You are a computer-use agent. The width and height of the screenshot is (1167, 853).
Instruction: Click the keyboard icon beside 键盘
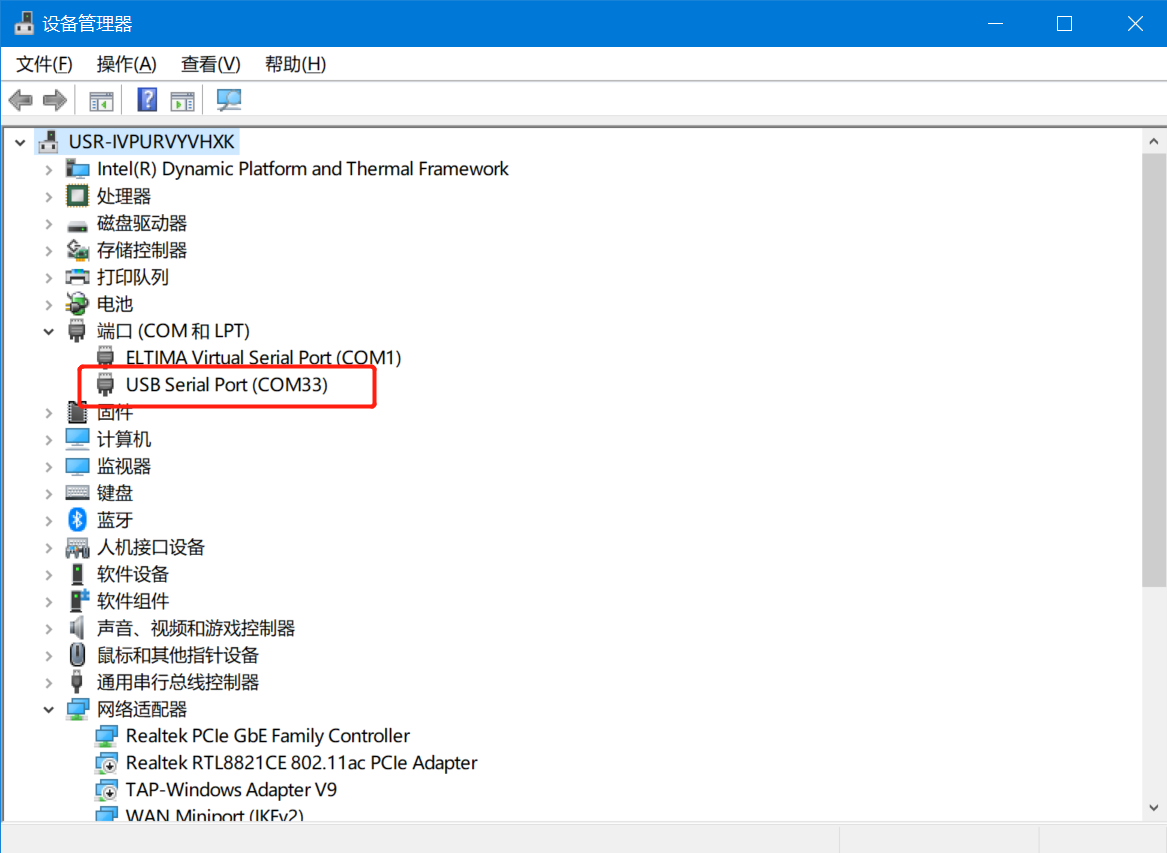[x=77, y=493]
